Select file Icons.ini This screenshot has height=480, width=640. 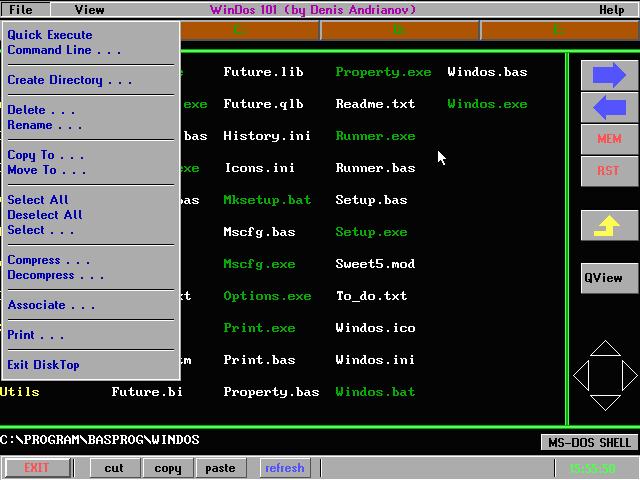pyautogui.click(x=259, y=168)
